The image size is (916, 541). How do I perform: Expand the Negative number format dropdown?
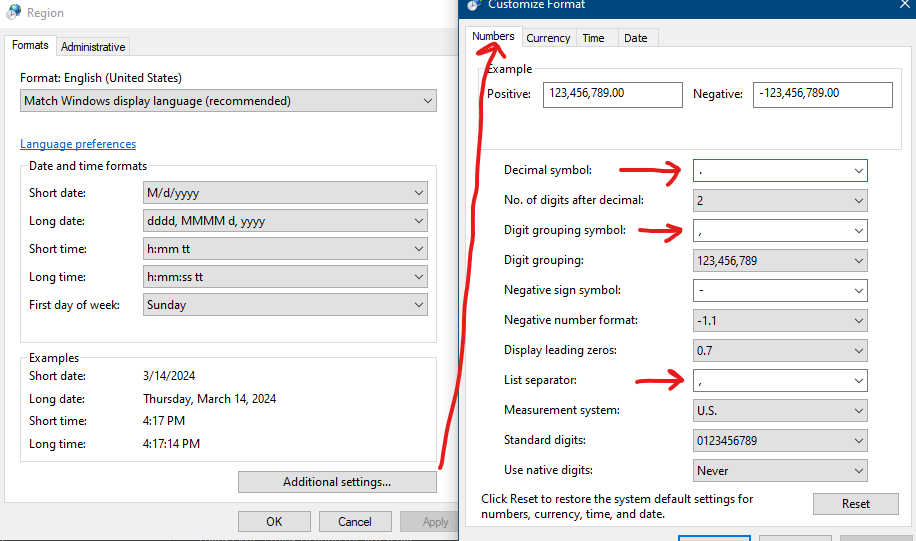tap(780, 321)
